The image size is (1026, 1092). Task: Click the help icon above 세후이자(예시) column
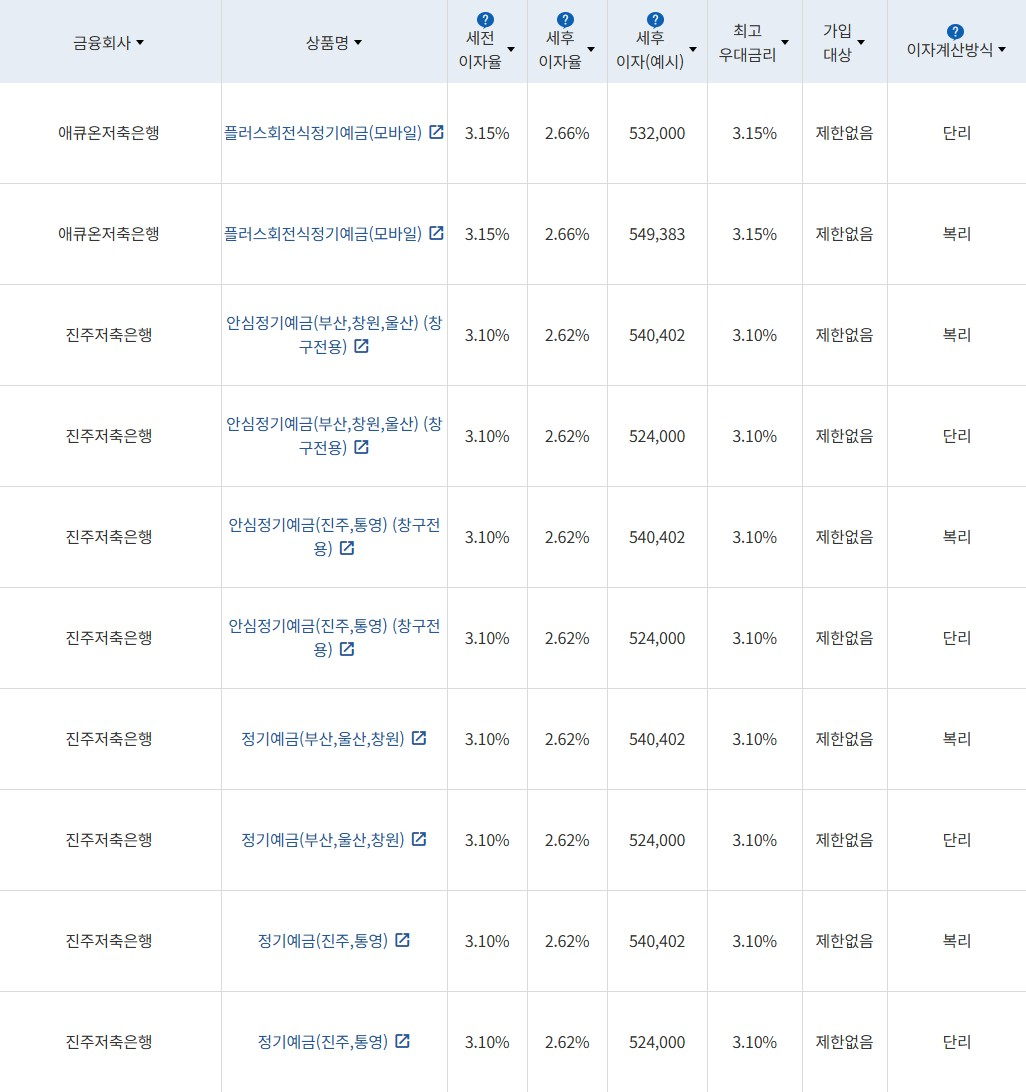click(653, 17)
